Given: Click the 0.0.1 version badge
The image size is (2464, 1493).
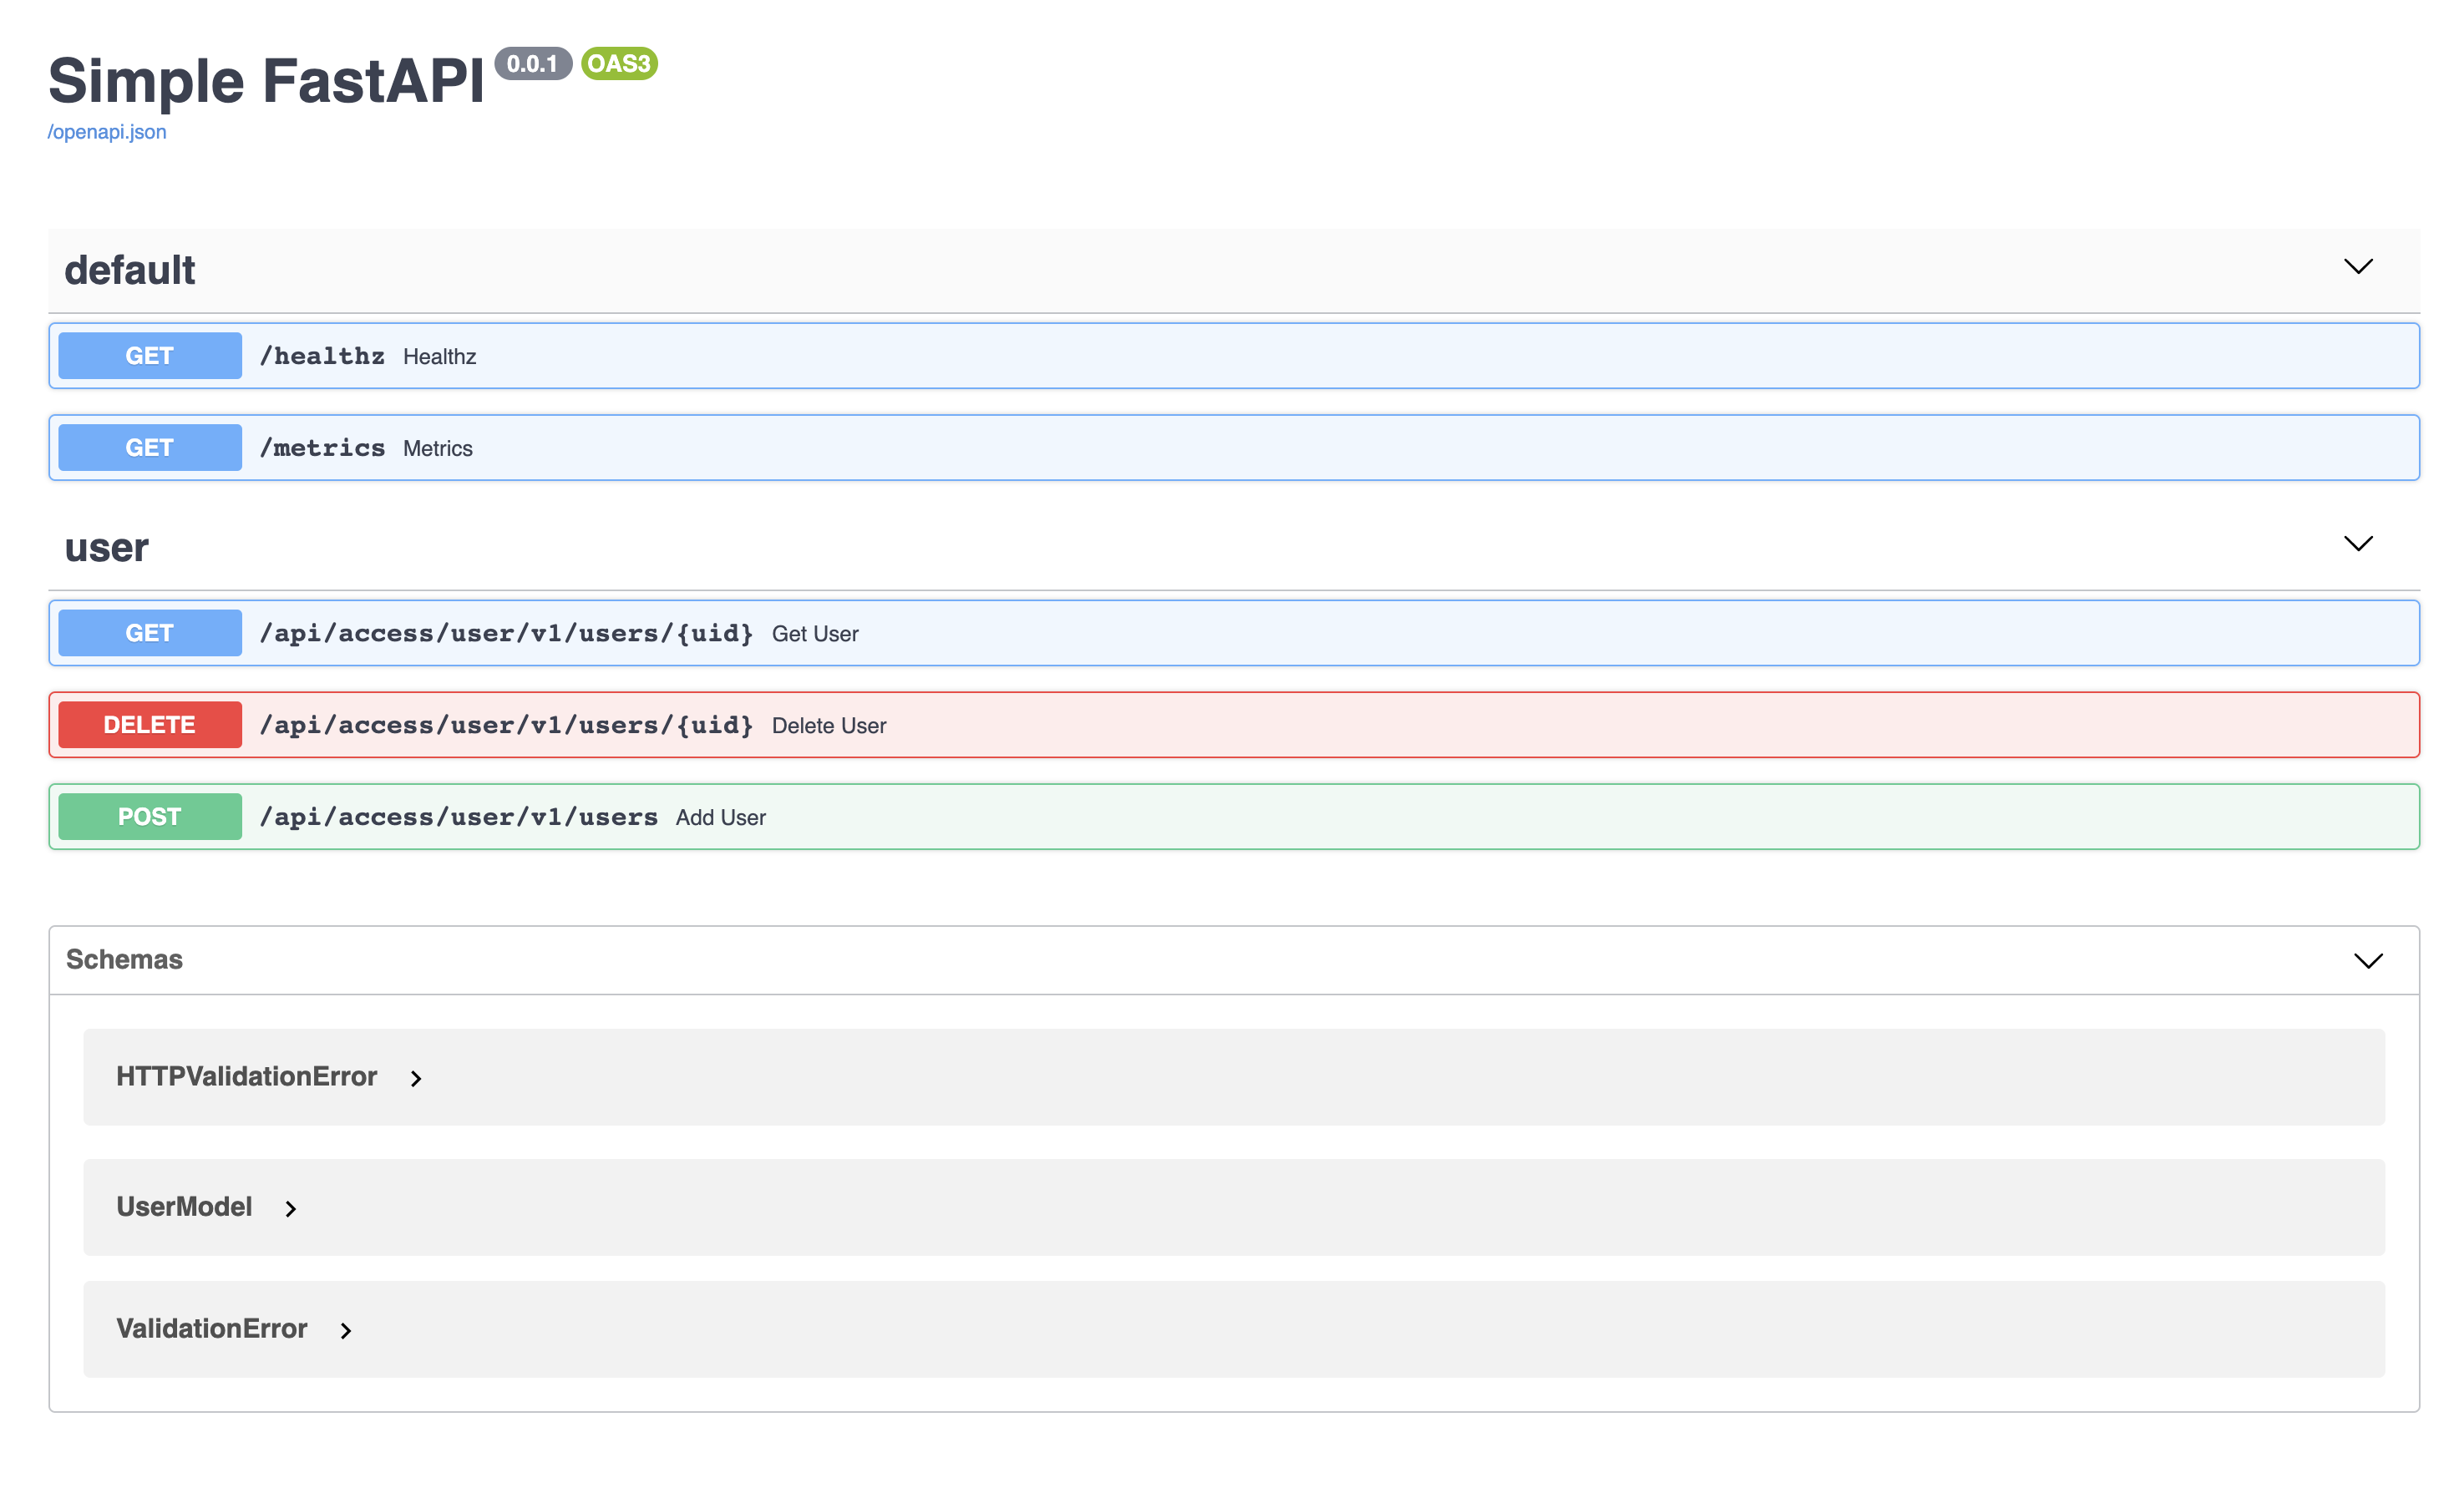Looking at the screenshot, I should pyautogui.click(x=532, y=64).
